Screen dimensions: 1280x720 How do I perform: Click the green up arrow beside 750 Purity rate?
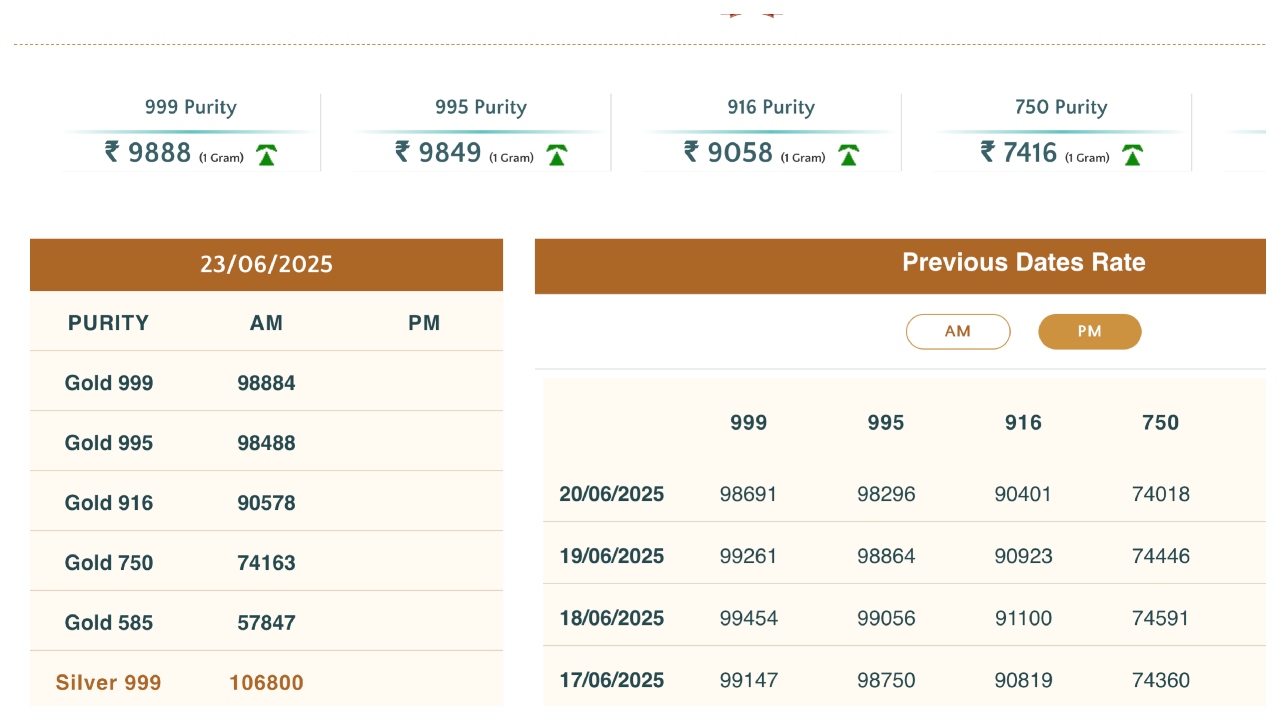1132,155
